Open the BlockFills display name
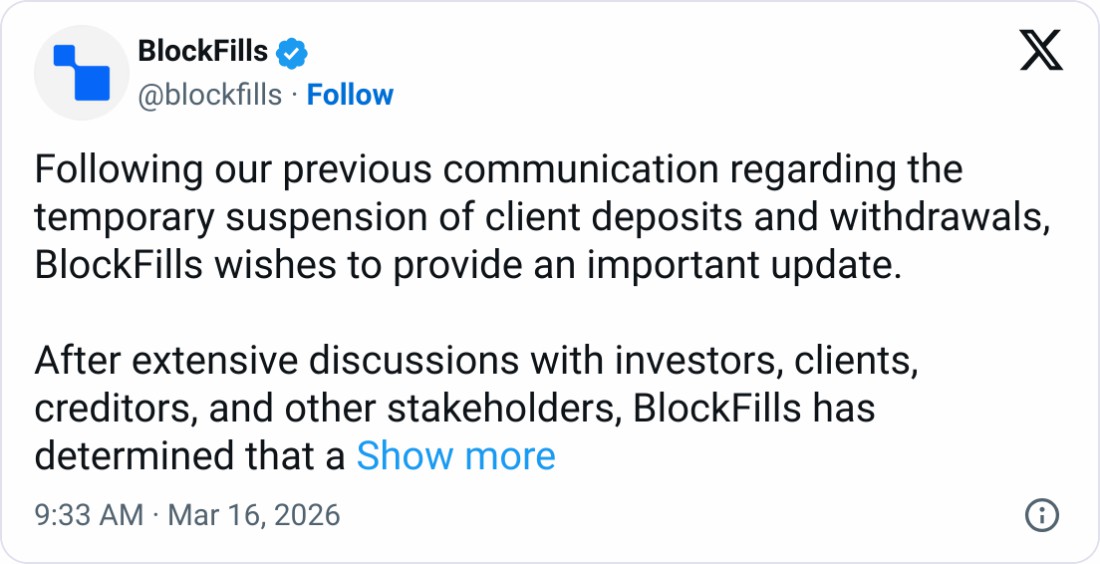Screen dimensions: 1100x564 point(202,52)
